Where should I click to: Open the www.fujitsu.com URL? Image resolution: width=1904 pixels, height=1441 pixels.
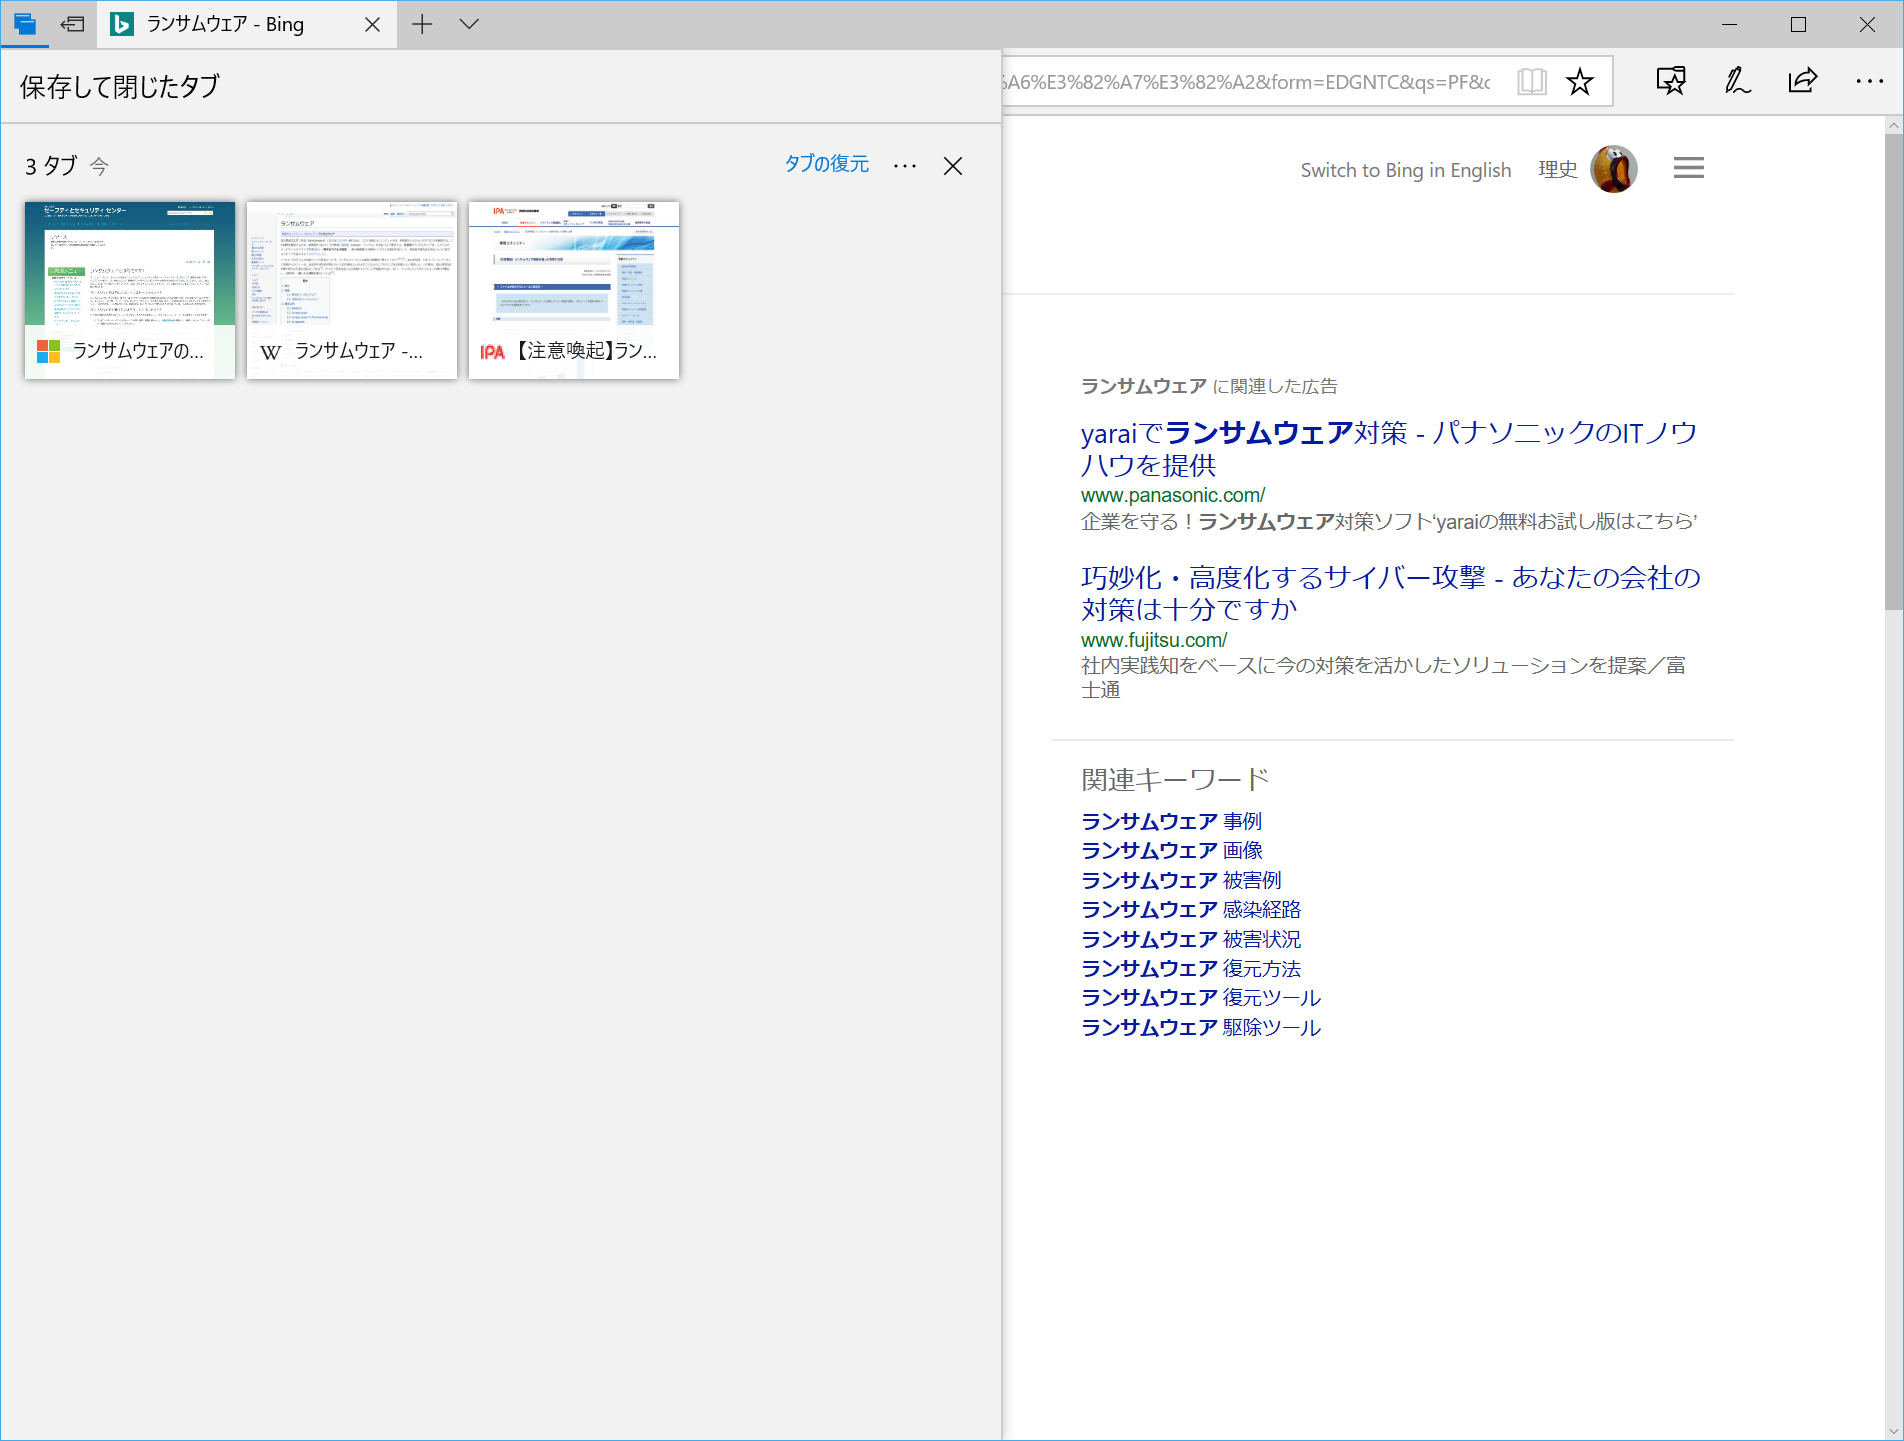pyautogui.click(x=1154, y=640)
